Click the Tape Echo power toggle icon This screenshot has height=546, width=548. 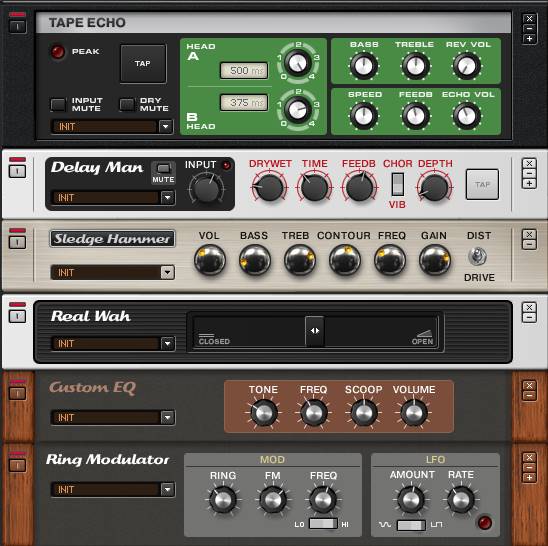(17, 26)
